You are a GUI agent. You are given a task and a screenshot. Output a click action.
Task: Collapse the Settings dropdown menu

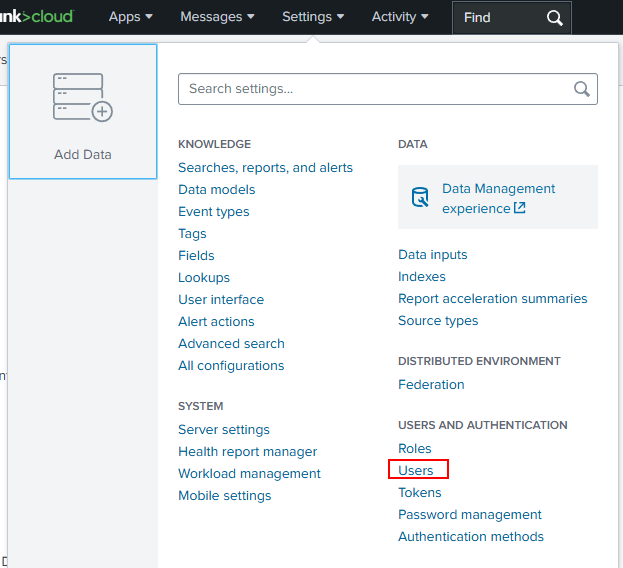[313, 17]
